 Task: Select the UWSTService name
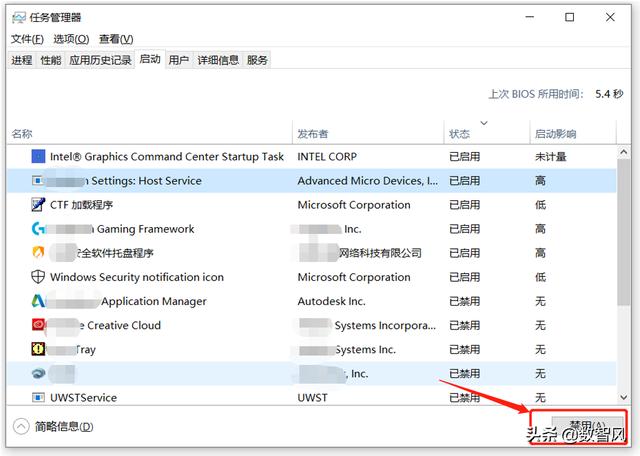pyautogui.click(x=83, y=398)
